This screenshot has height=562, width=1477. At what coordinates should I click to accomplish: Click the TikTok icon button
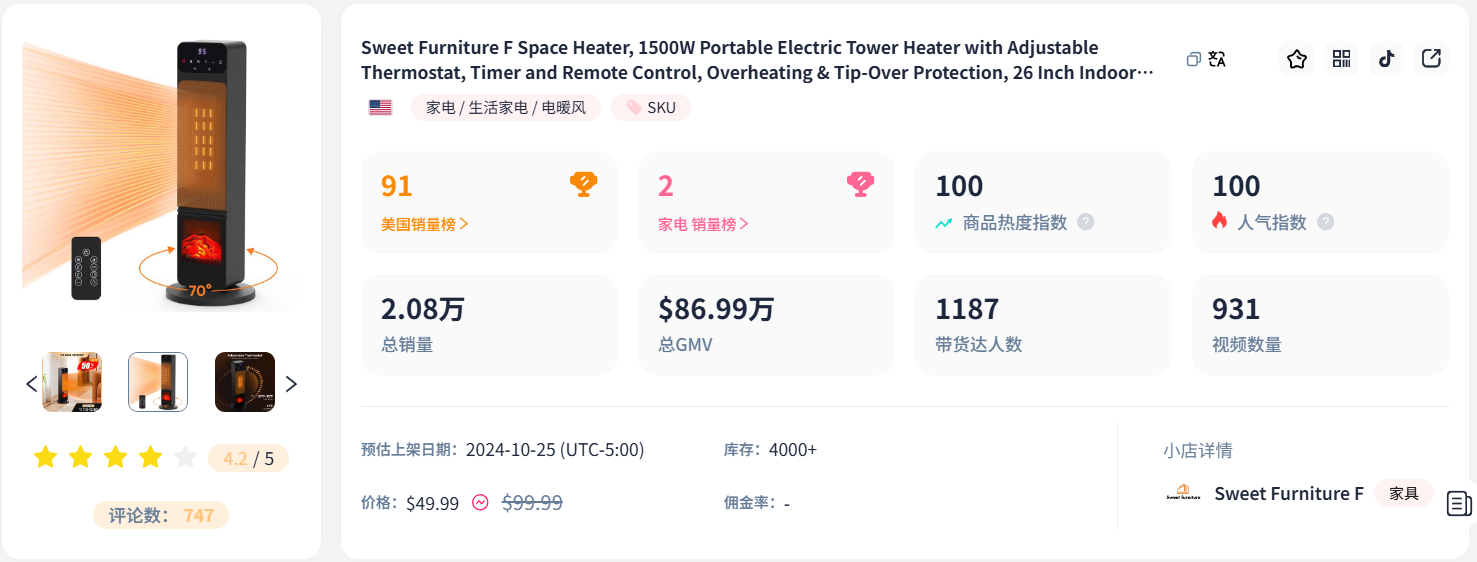point(1386,59)
